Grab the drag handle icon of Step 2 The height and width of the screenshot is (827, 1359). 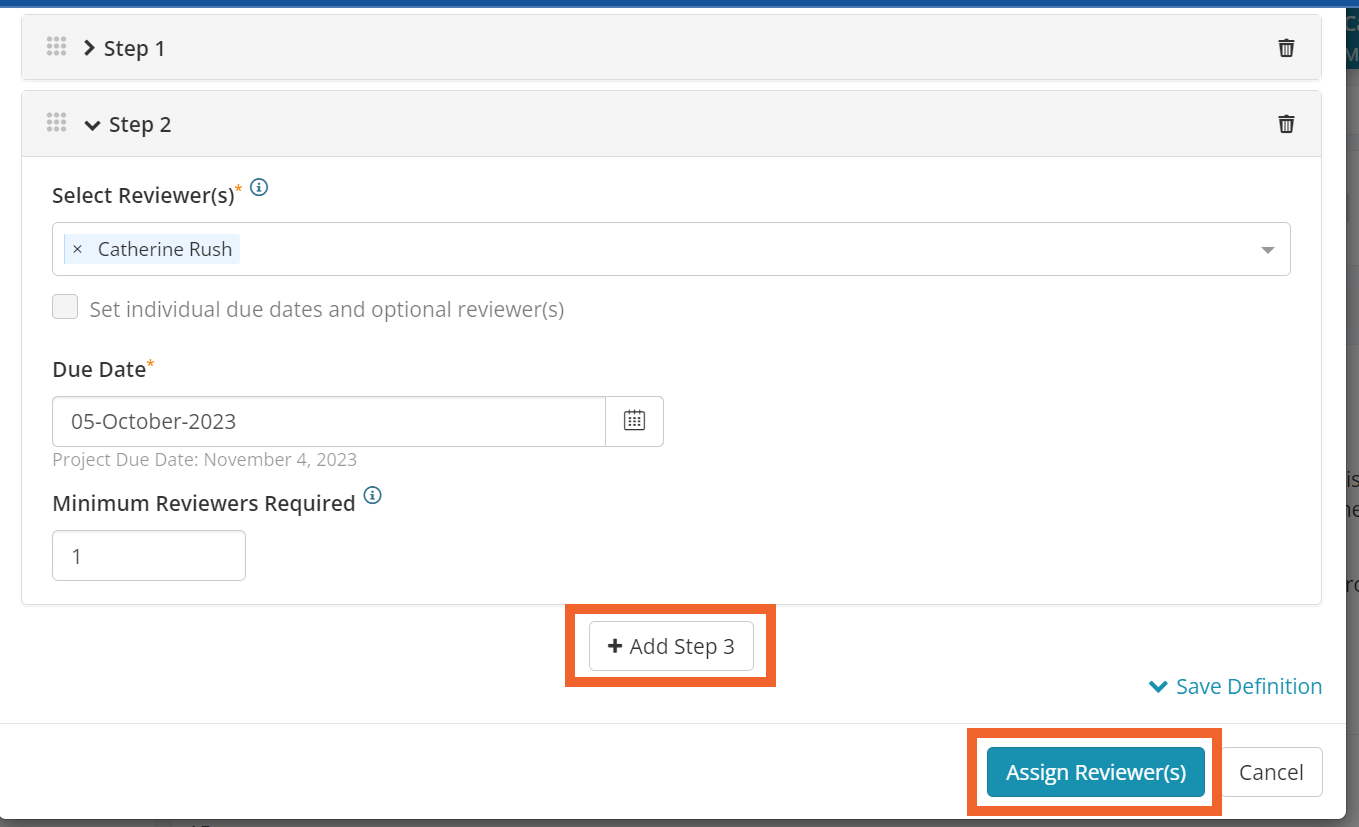coord(56,123)
